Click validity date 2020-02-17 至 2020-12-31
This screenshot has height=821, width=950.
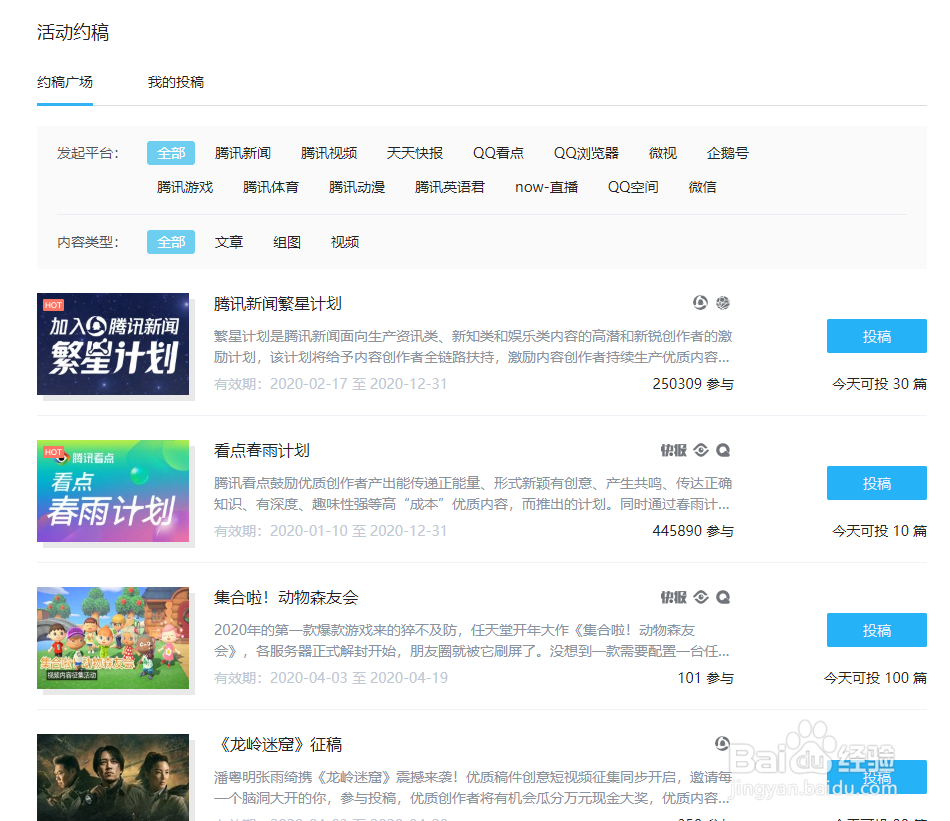pyautogui.click(x=359, y=384)
